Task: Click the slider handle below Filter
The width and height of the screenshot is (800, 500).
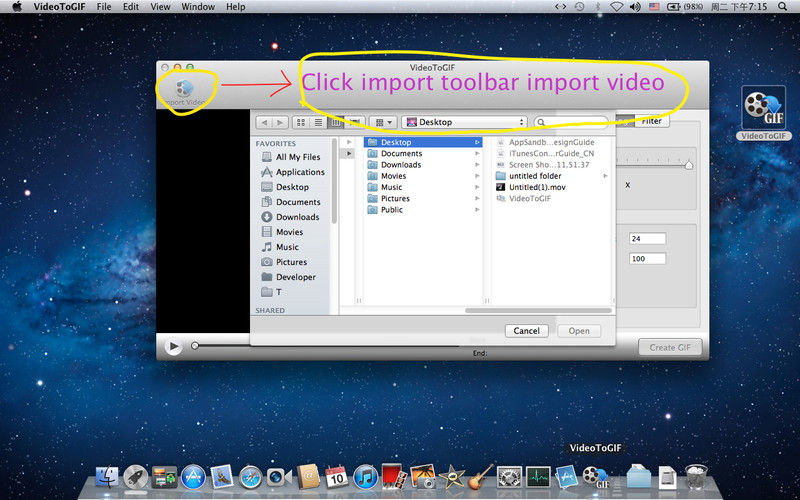Action: [x=689, y=165]
